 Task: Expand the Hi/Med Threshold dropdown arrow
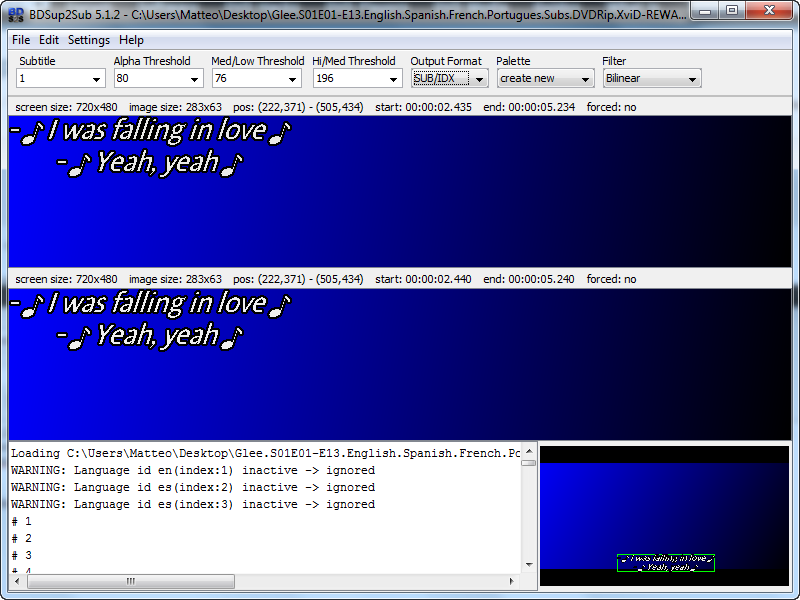393,79
